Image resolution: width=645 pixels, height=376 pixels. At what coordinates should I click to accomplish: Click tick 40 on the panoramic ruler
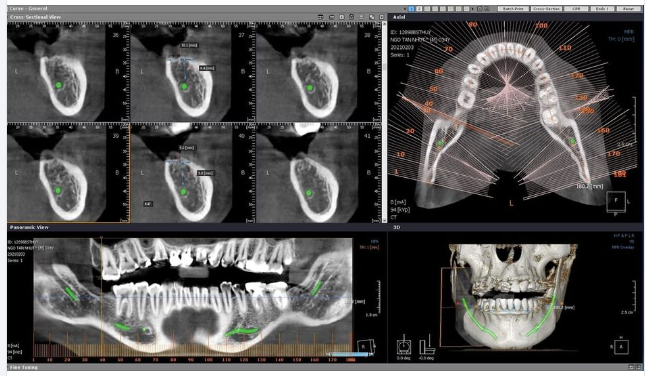click(102, 360)
